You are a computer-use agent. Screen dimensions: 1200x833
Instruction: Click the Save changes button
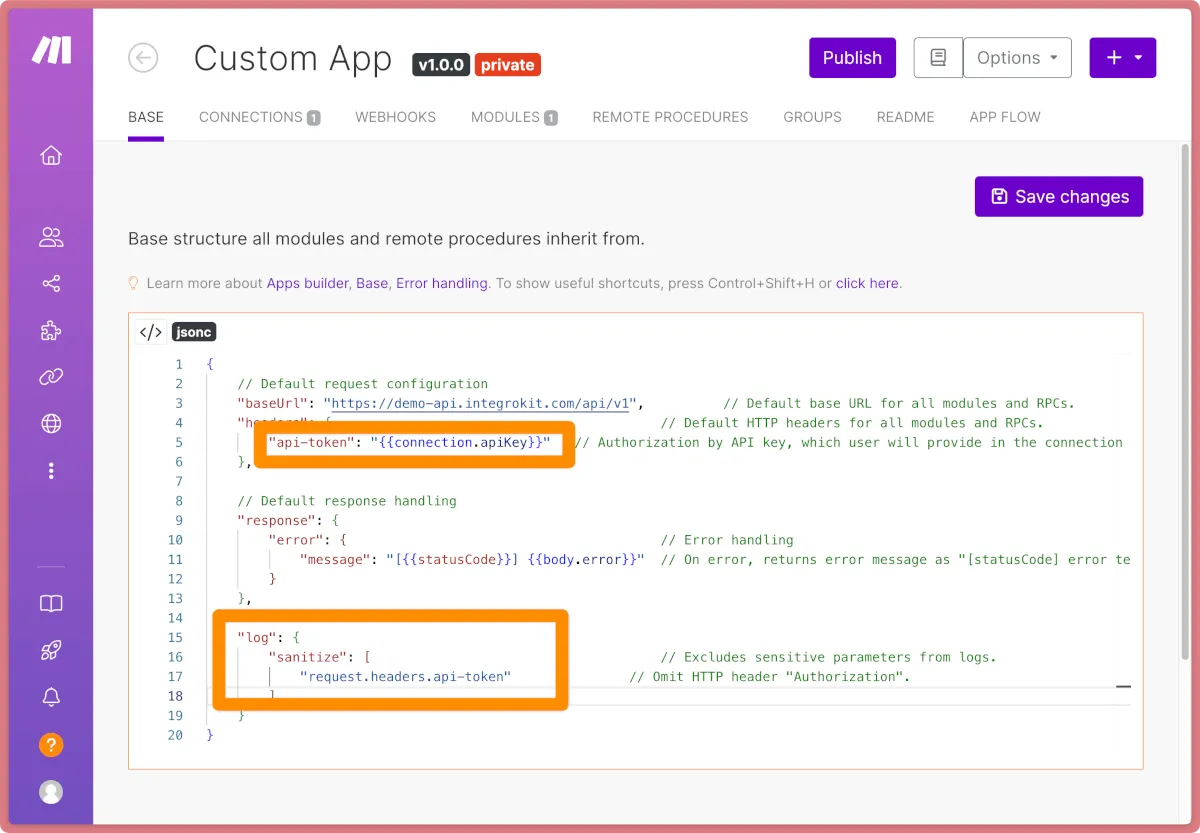[x=1059, y=197]
